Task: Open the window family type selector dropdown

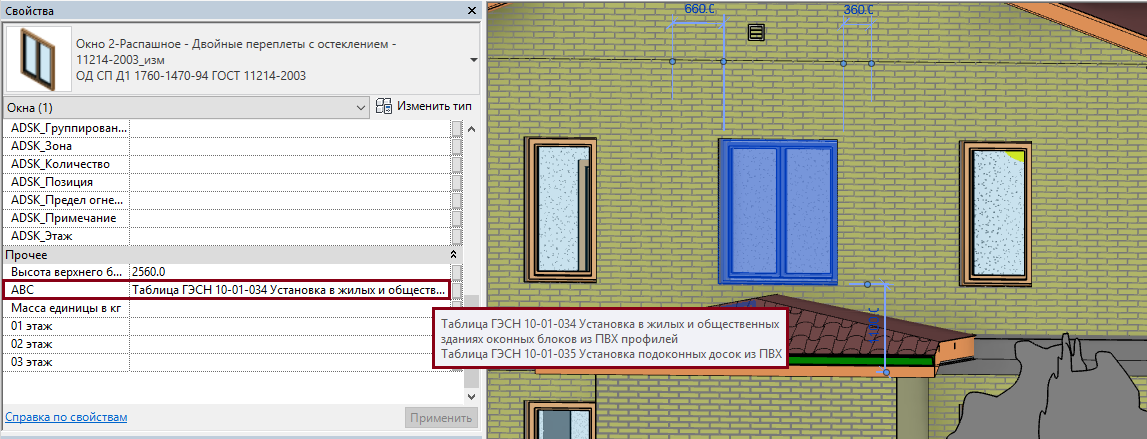Action: click(473, 60)
